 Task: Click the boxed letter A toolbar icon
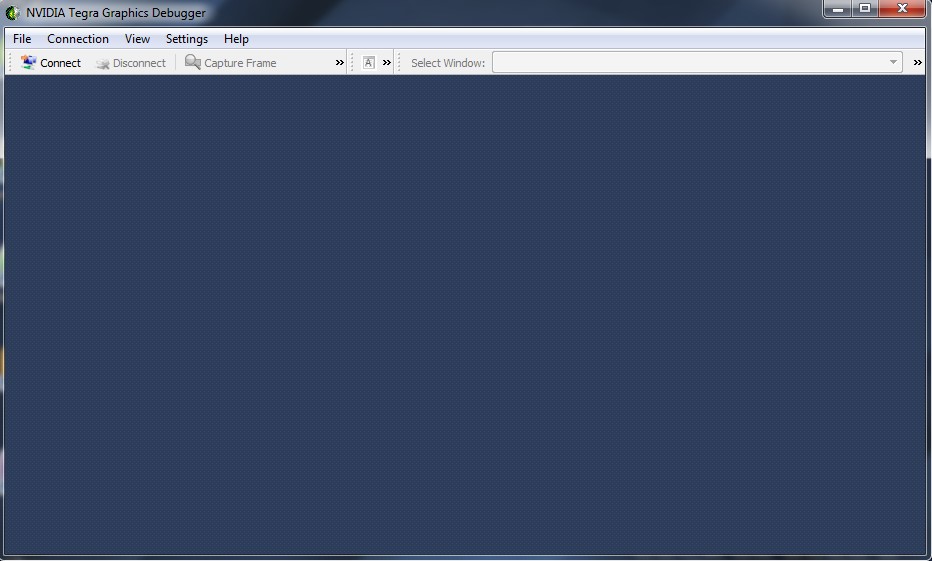(x=369, y=62)
